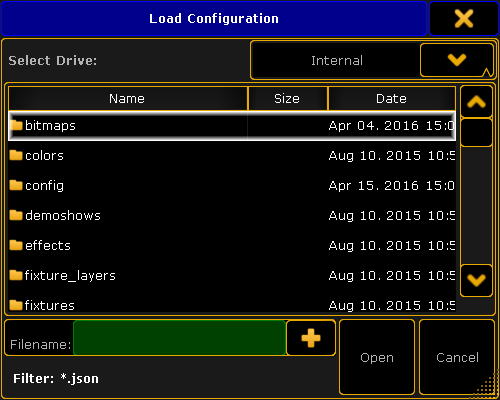Image resolution: width=500 pixels, height=400 pixels.
Task: Click the demoshows folder icon
Action: (16, 215)
